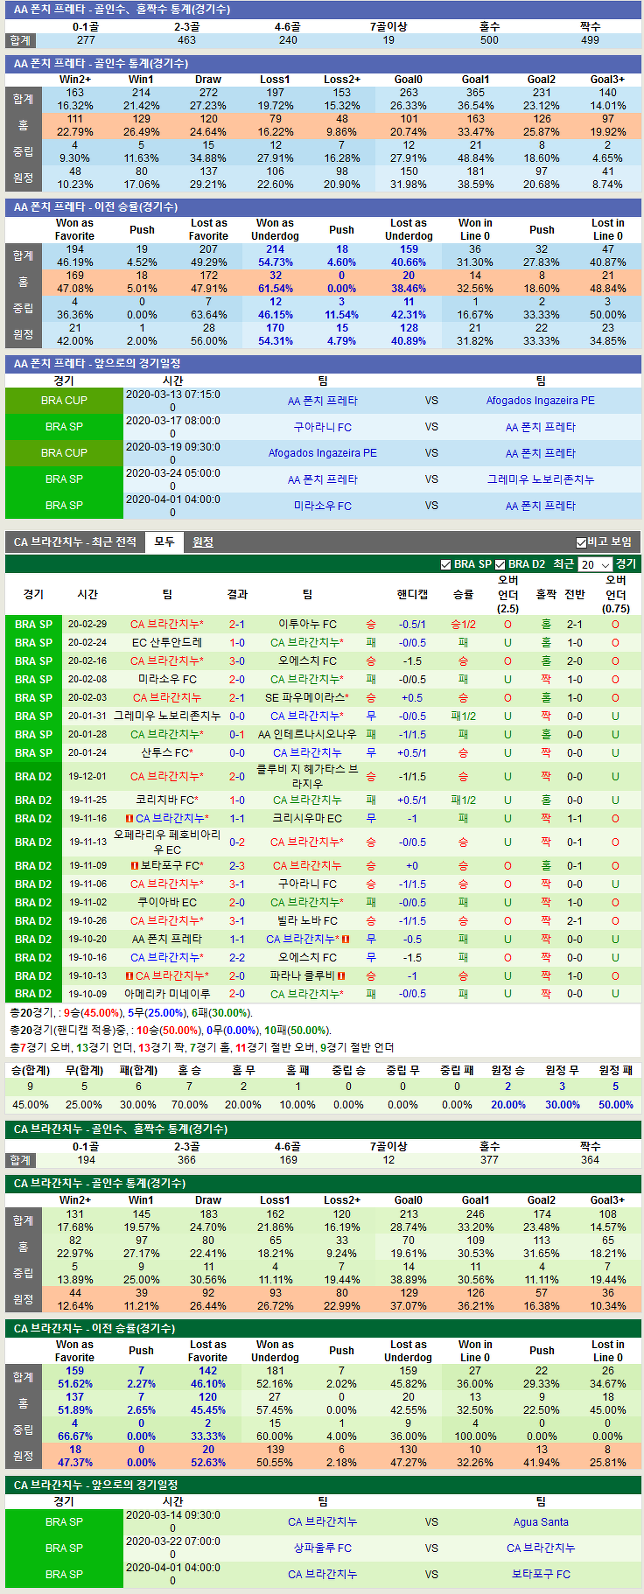Viewport: 644px width, 1594px height.
Task: Open 코리치바 FC team link
Action: click(165, 800)
